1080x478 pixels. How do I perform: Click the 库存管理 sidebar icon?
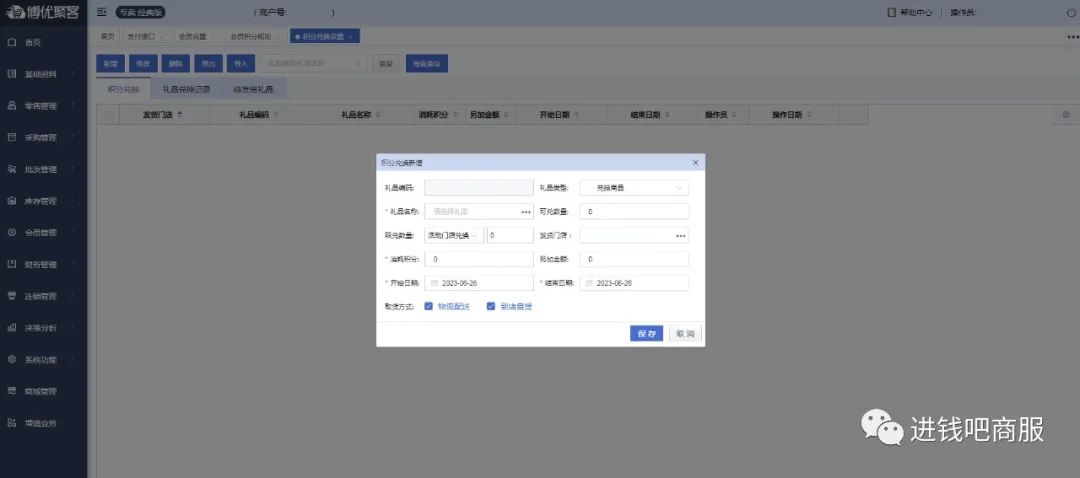(x=12, y=201)
